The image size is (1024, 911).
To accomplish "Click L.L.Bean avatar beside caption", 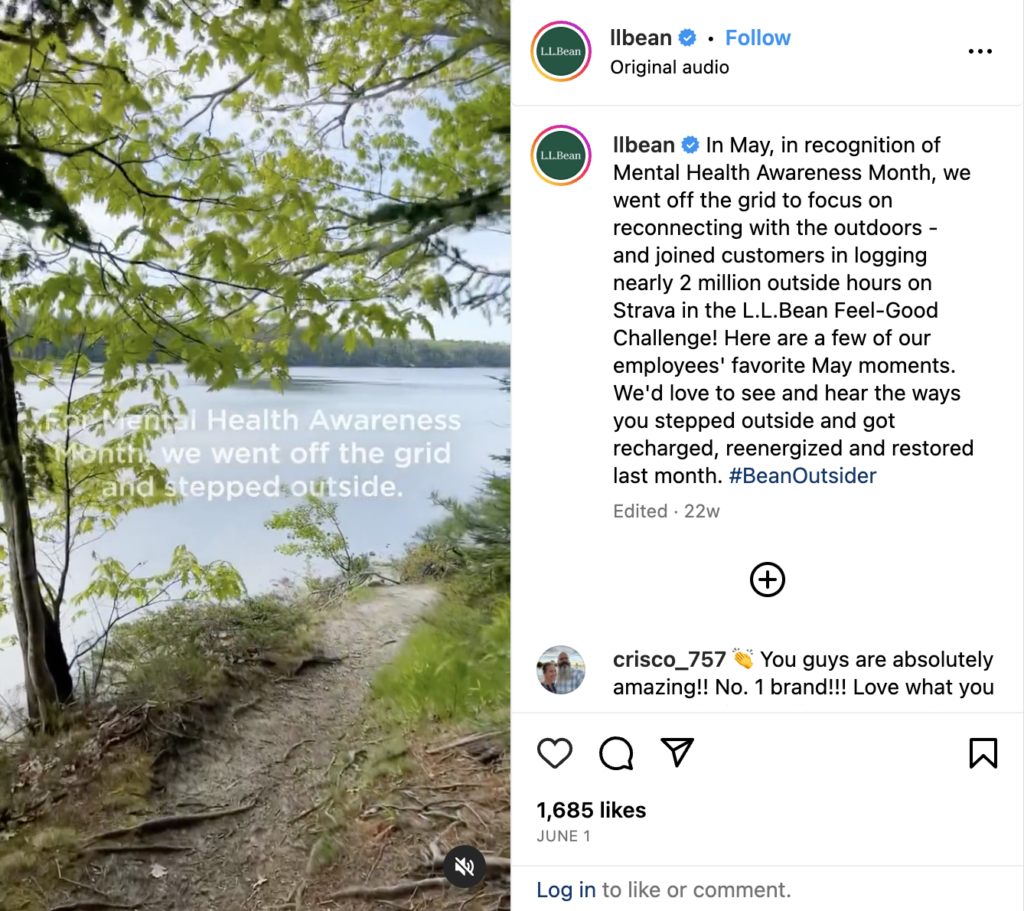I will point(561,156).
